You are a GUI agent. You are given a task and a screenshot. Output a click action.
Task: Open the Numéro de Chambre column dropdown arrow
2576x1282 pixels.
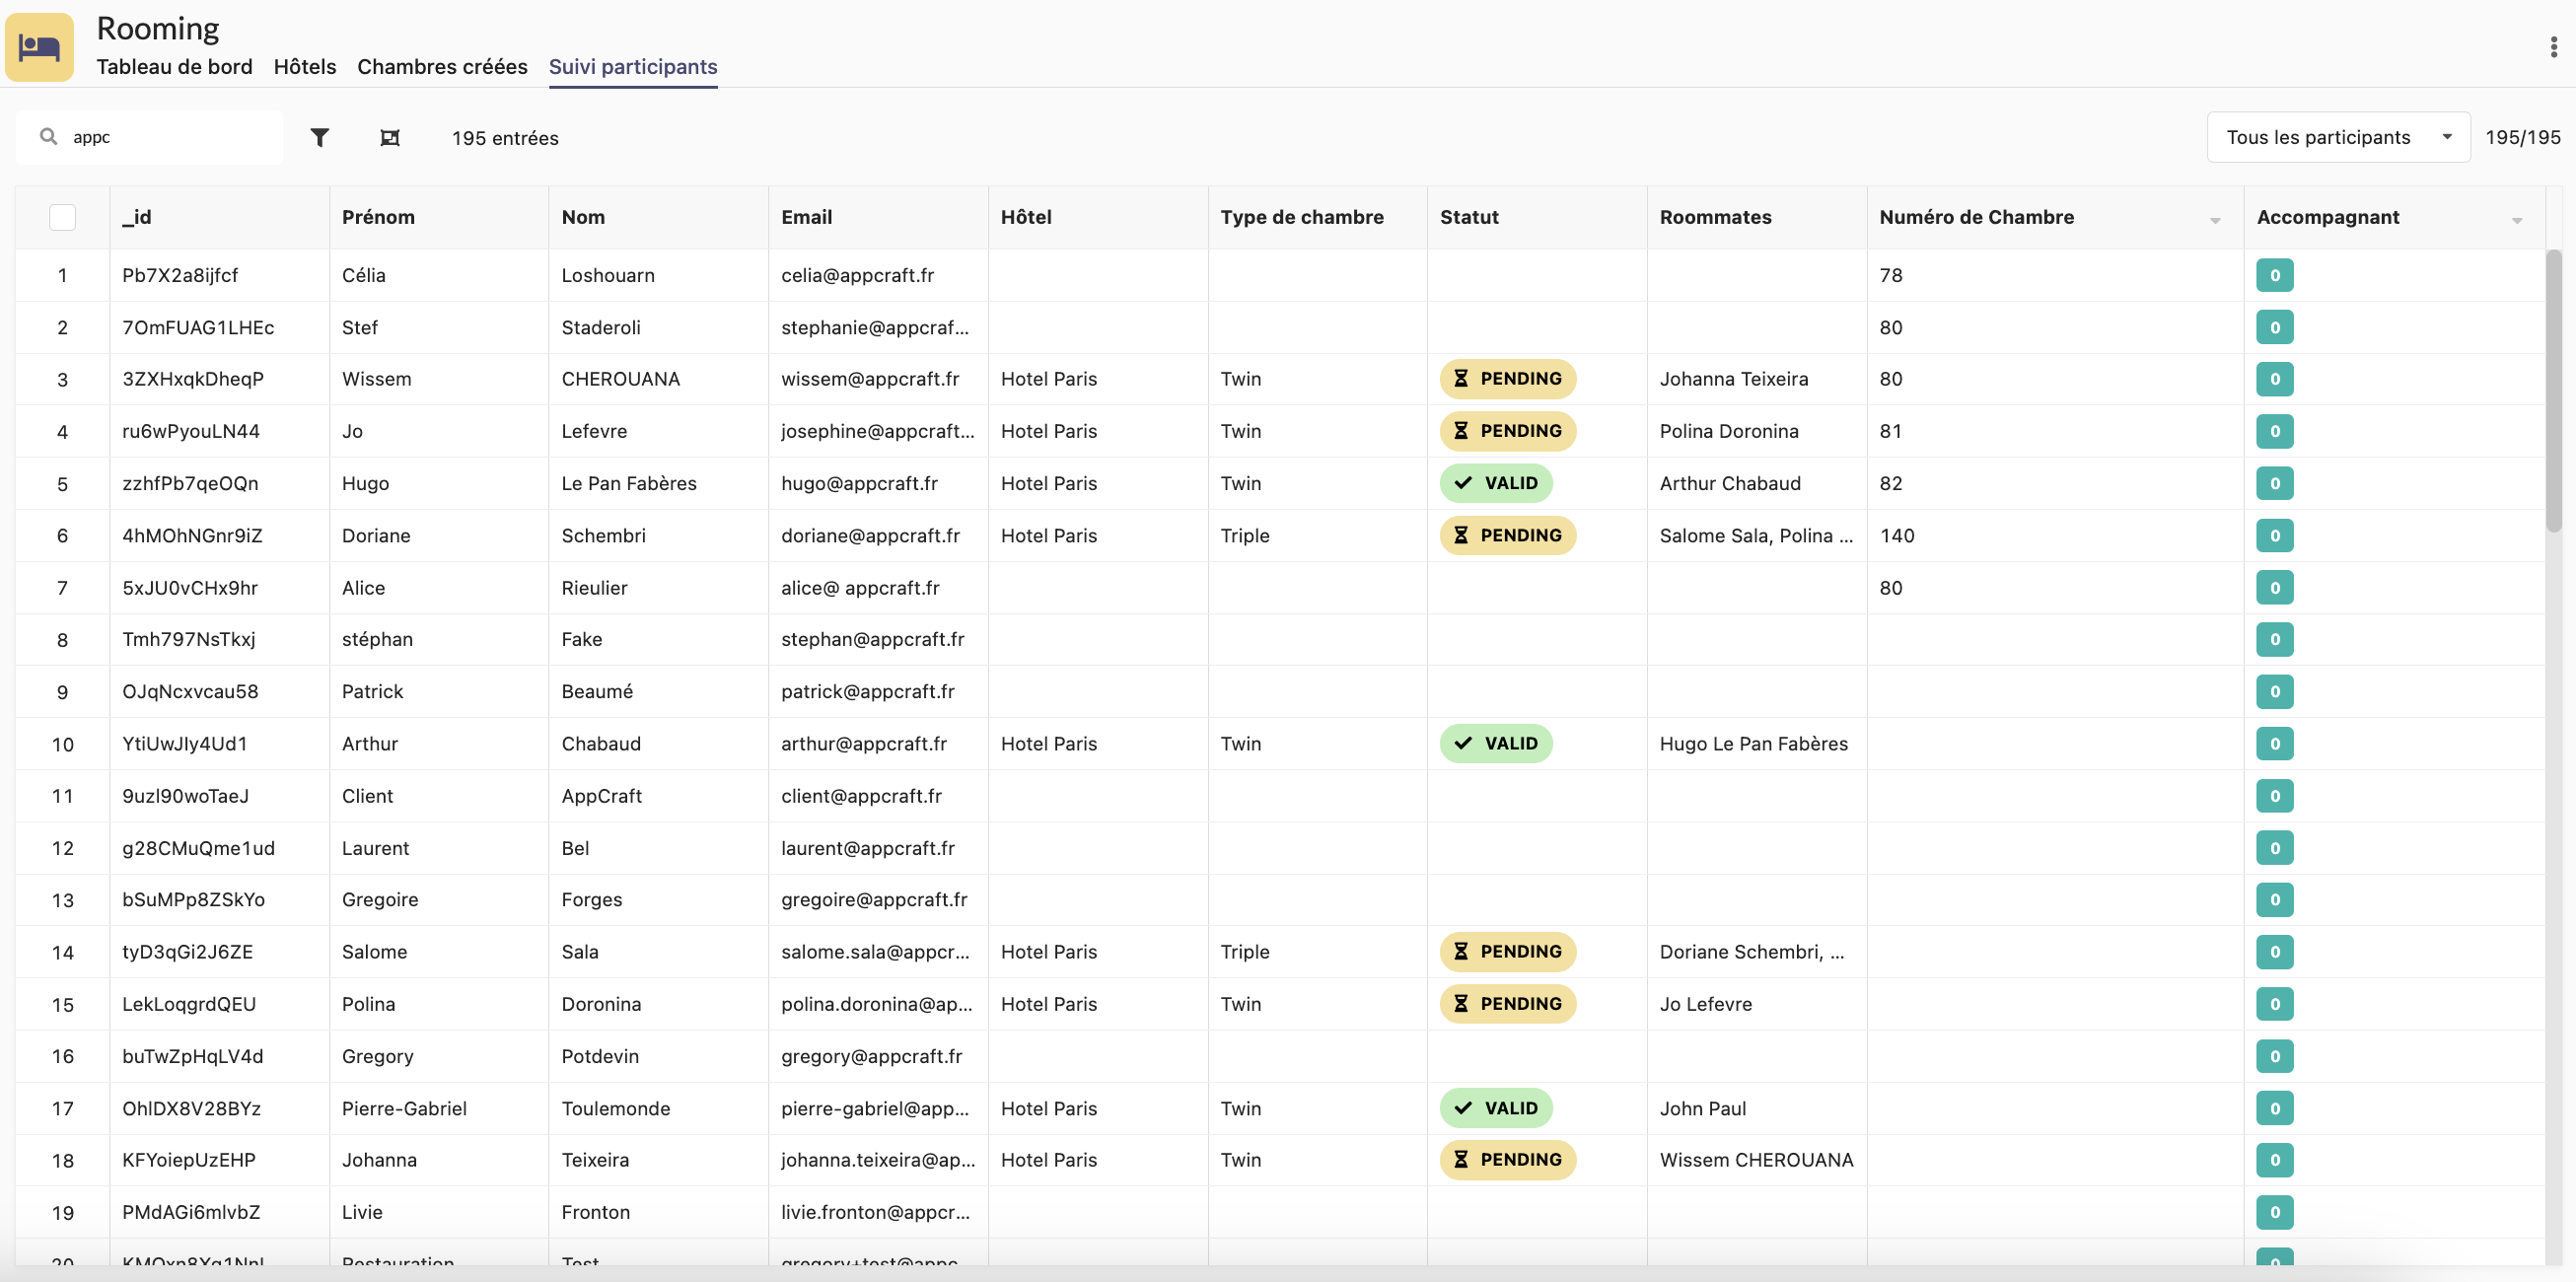pyautogui.click(x=2214, y=220)
